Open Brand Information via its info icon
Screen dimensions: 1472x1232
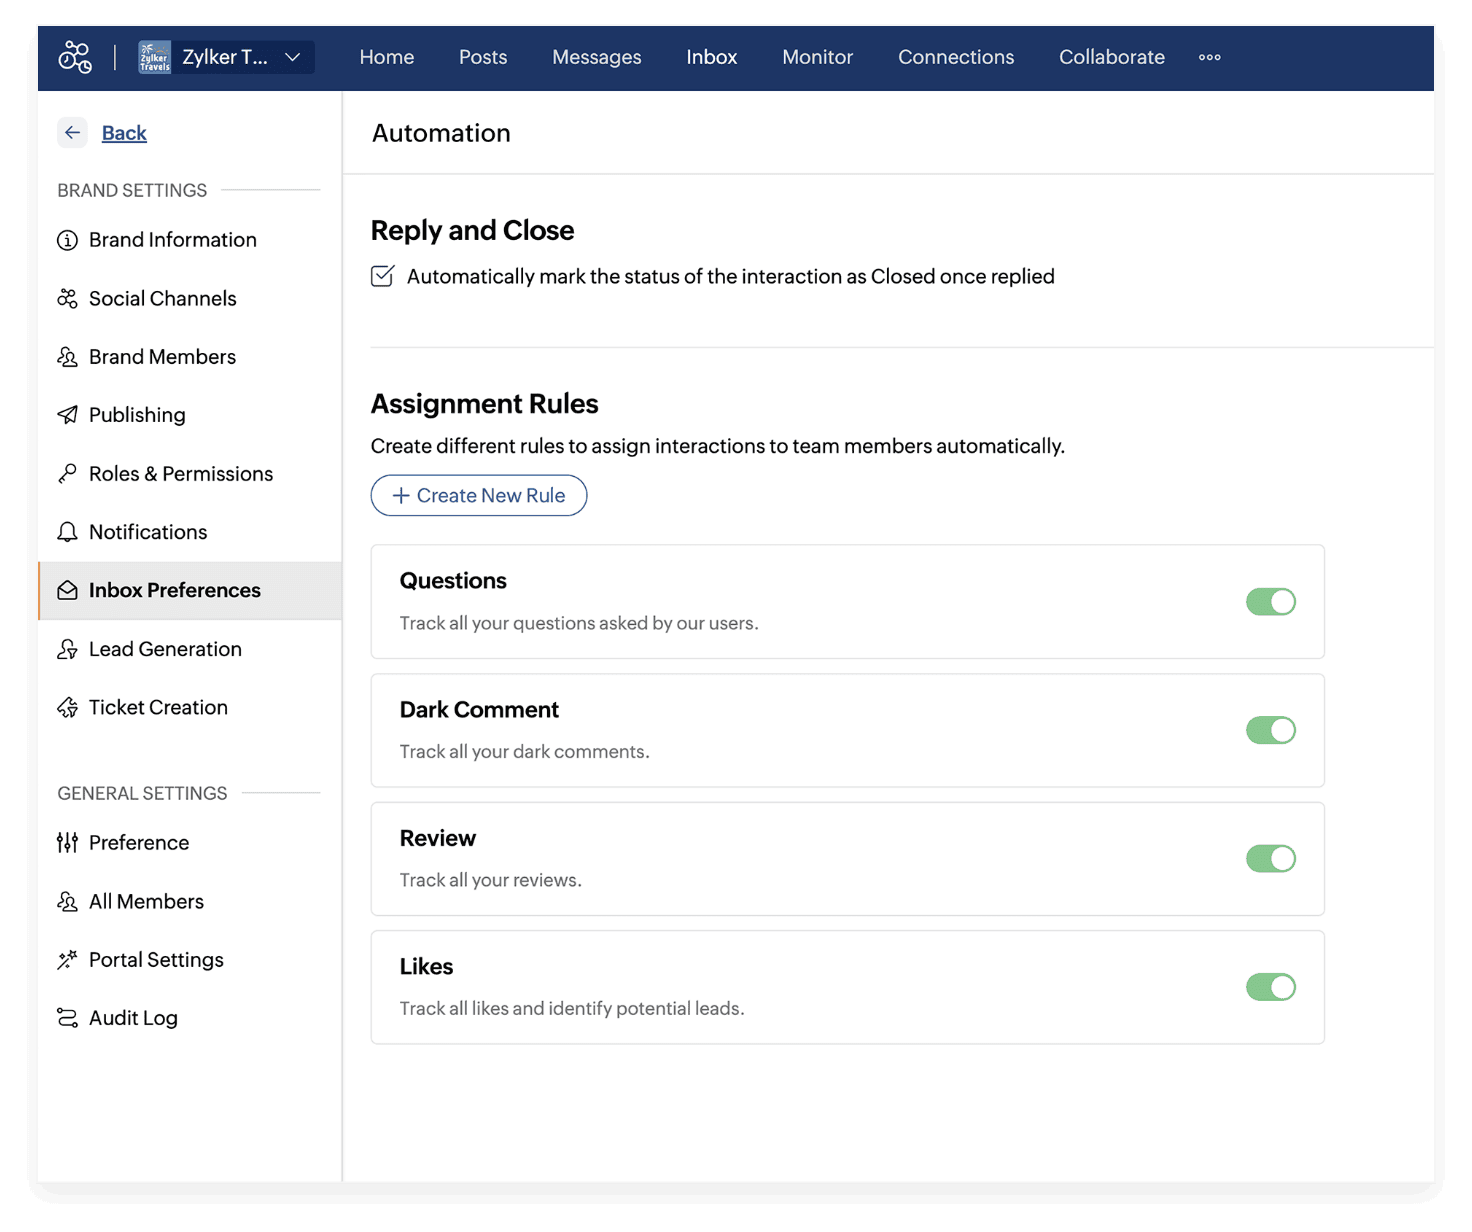tap(67, 240)
